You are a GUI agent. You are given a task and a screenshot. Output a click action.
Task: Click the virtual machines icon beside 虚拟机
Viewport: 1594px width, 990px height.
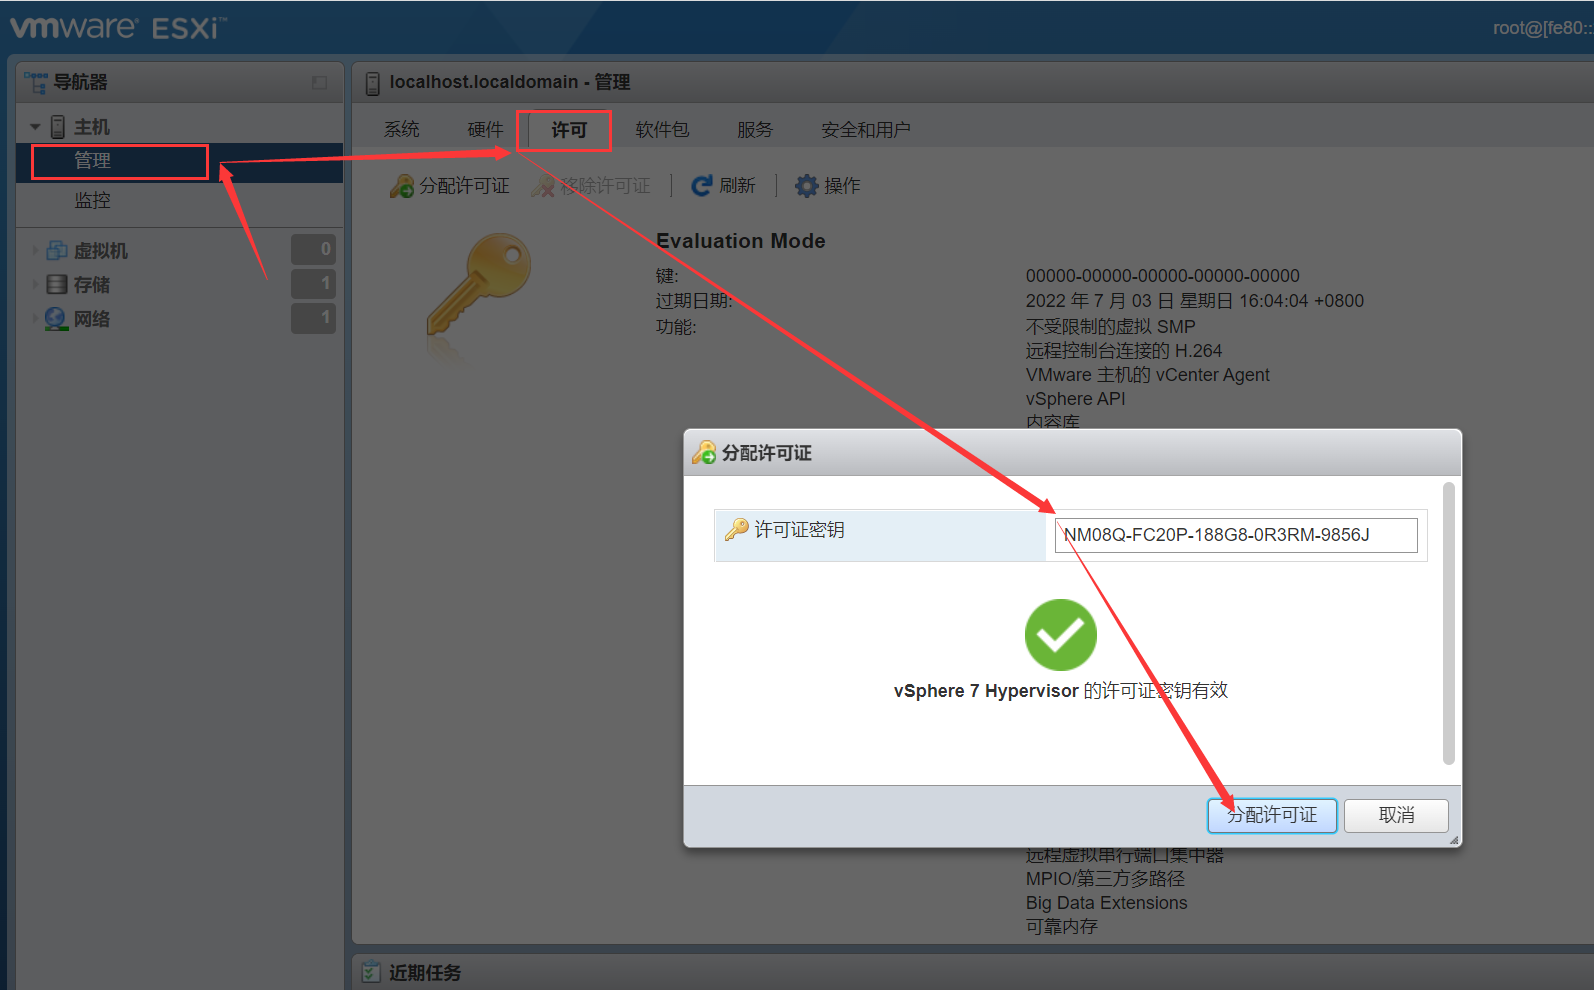tap(58, 251)
